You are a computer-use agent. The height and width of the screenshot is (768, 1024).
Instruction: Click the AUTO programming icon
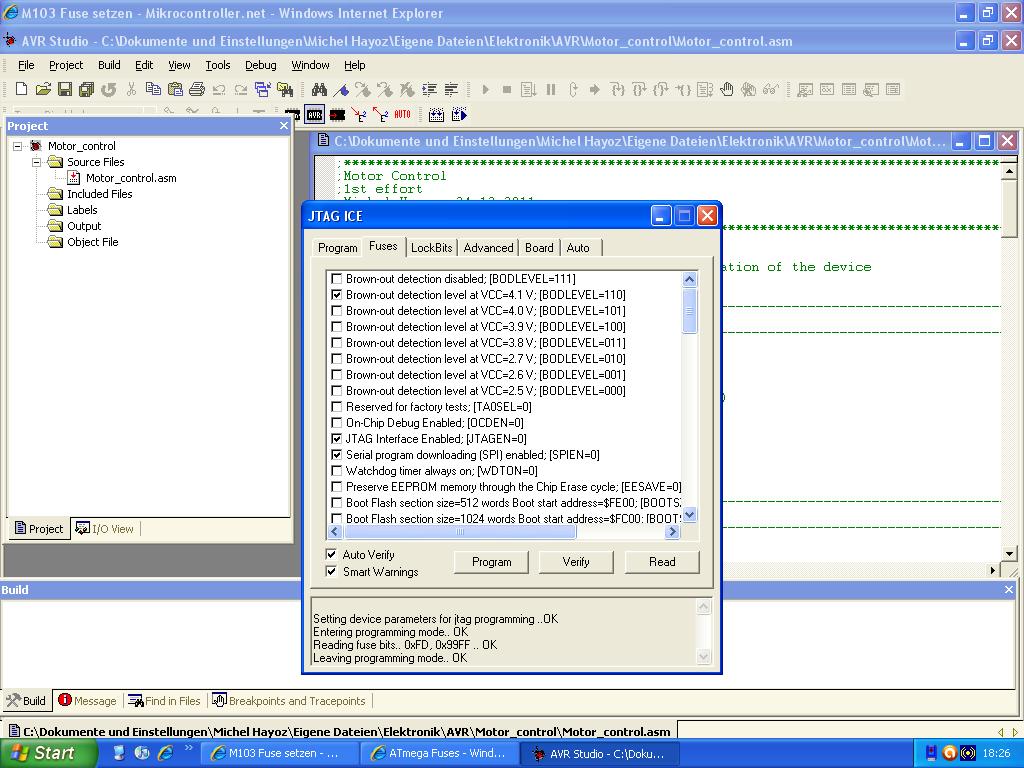click(402, 115)
